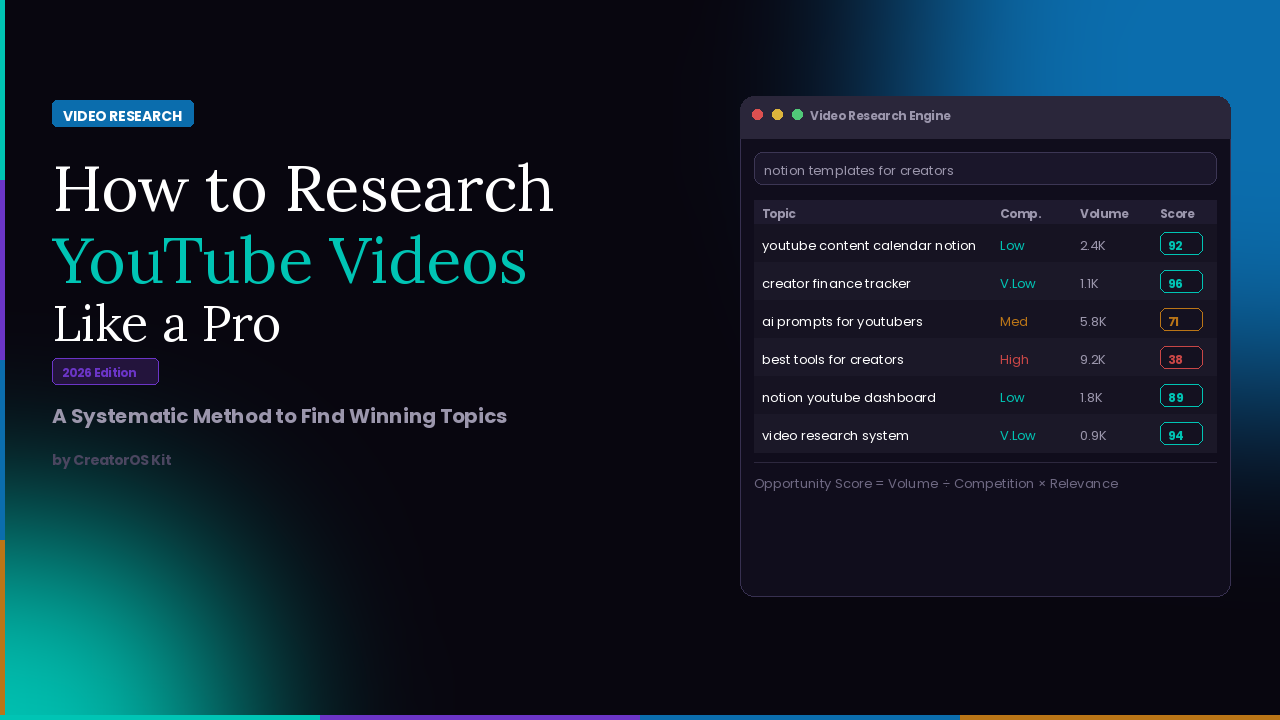Click the 9.2K volume value
The height and width of the screenshot is (720, 1280).
[1093, 359]
